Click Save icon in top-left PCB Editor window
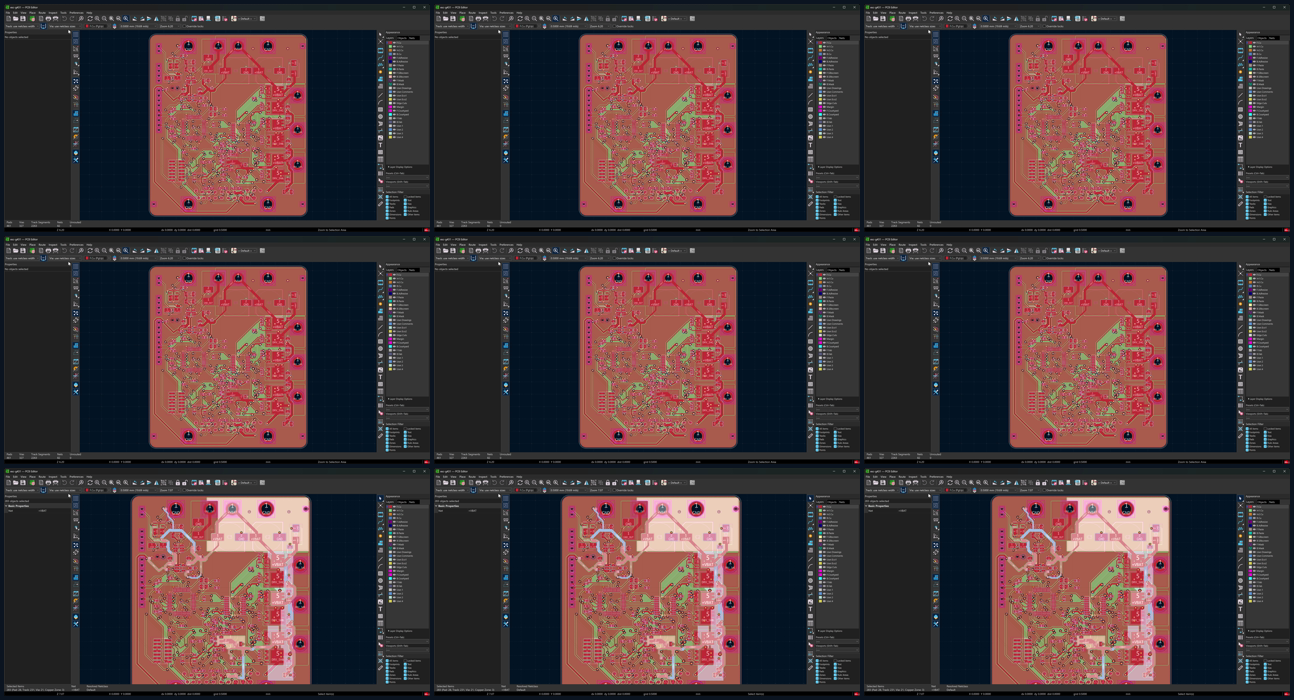 [x=22, y=19]
